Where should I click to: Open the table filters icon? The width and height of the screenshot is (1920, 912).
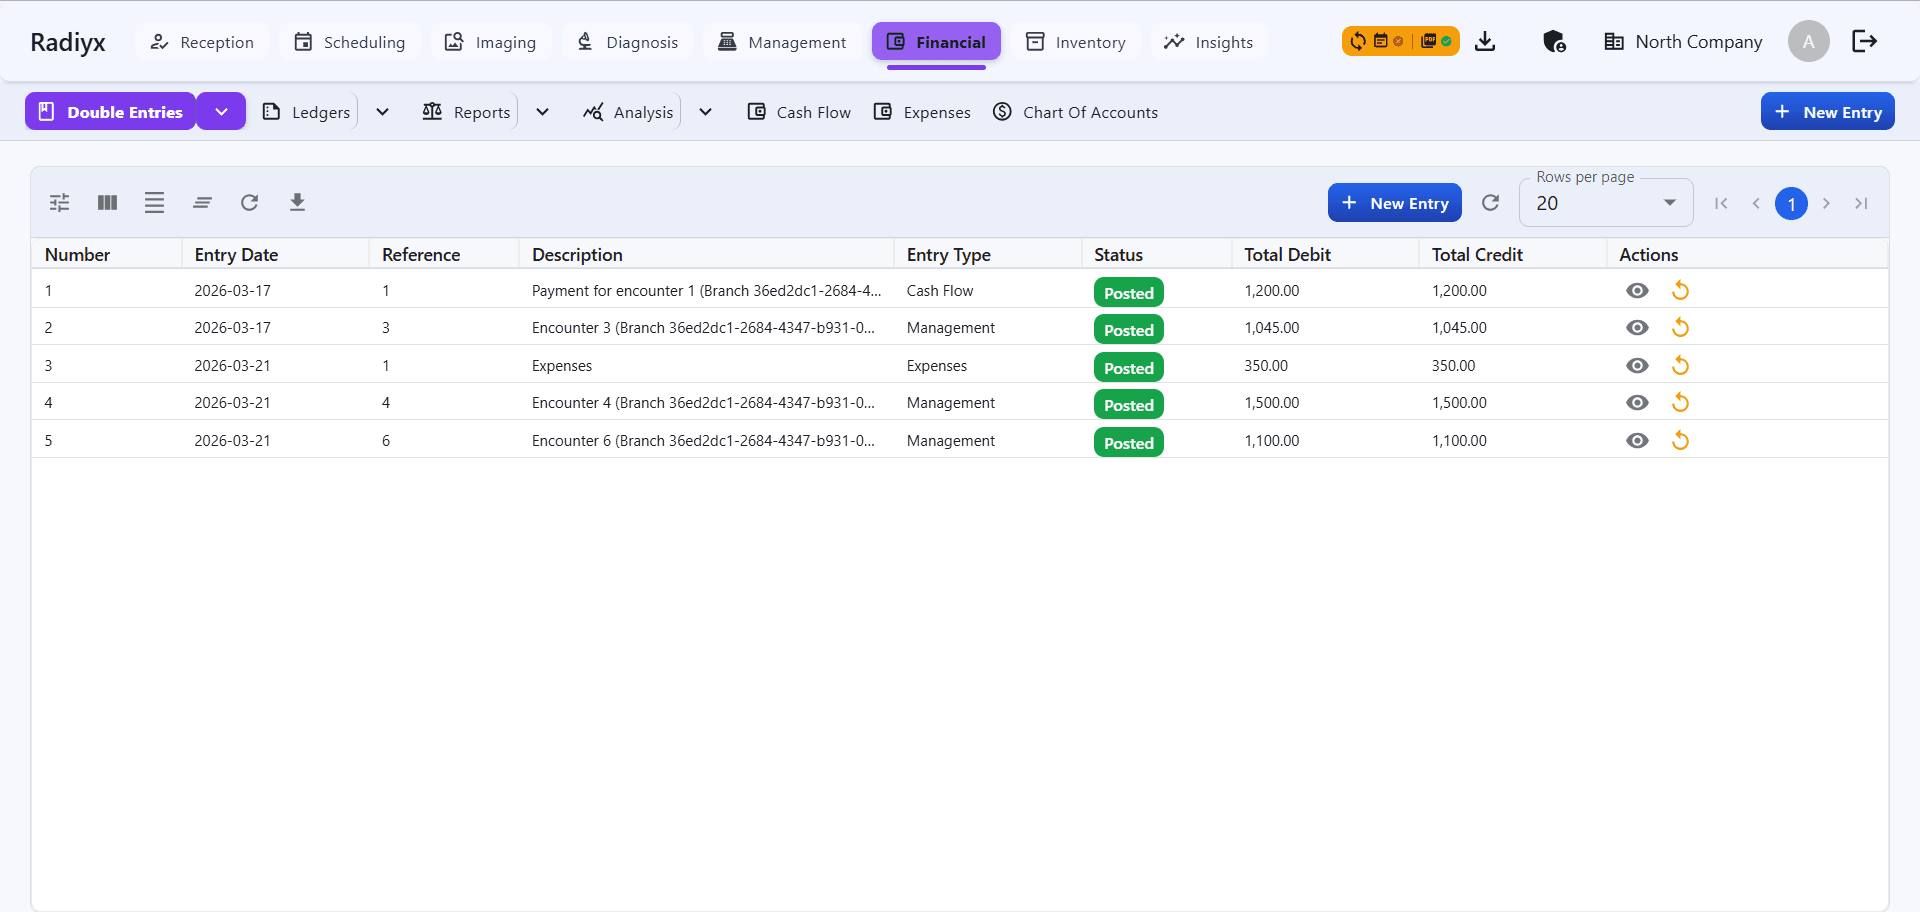[x=59, y=202]
